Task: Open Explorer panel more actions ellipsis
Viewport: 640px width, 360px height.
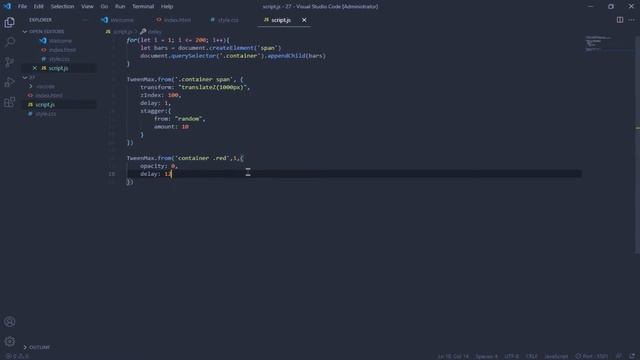Action: tap(85, 20)
